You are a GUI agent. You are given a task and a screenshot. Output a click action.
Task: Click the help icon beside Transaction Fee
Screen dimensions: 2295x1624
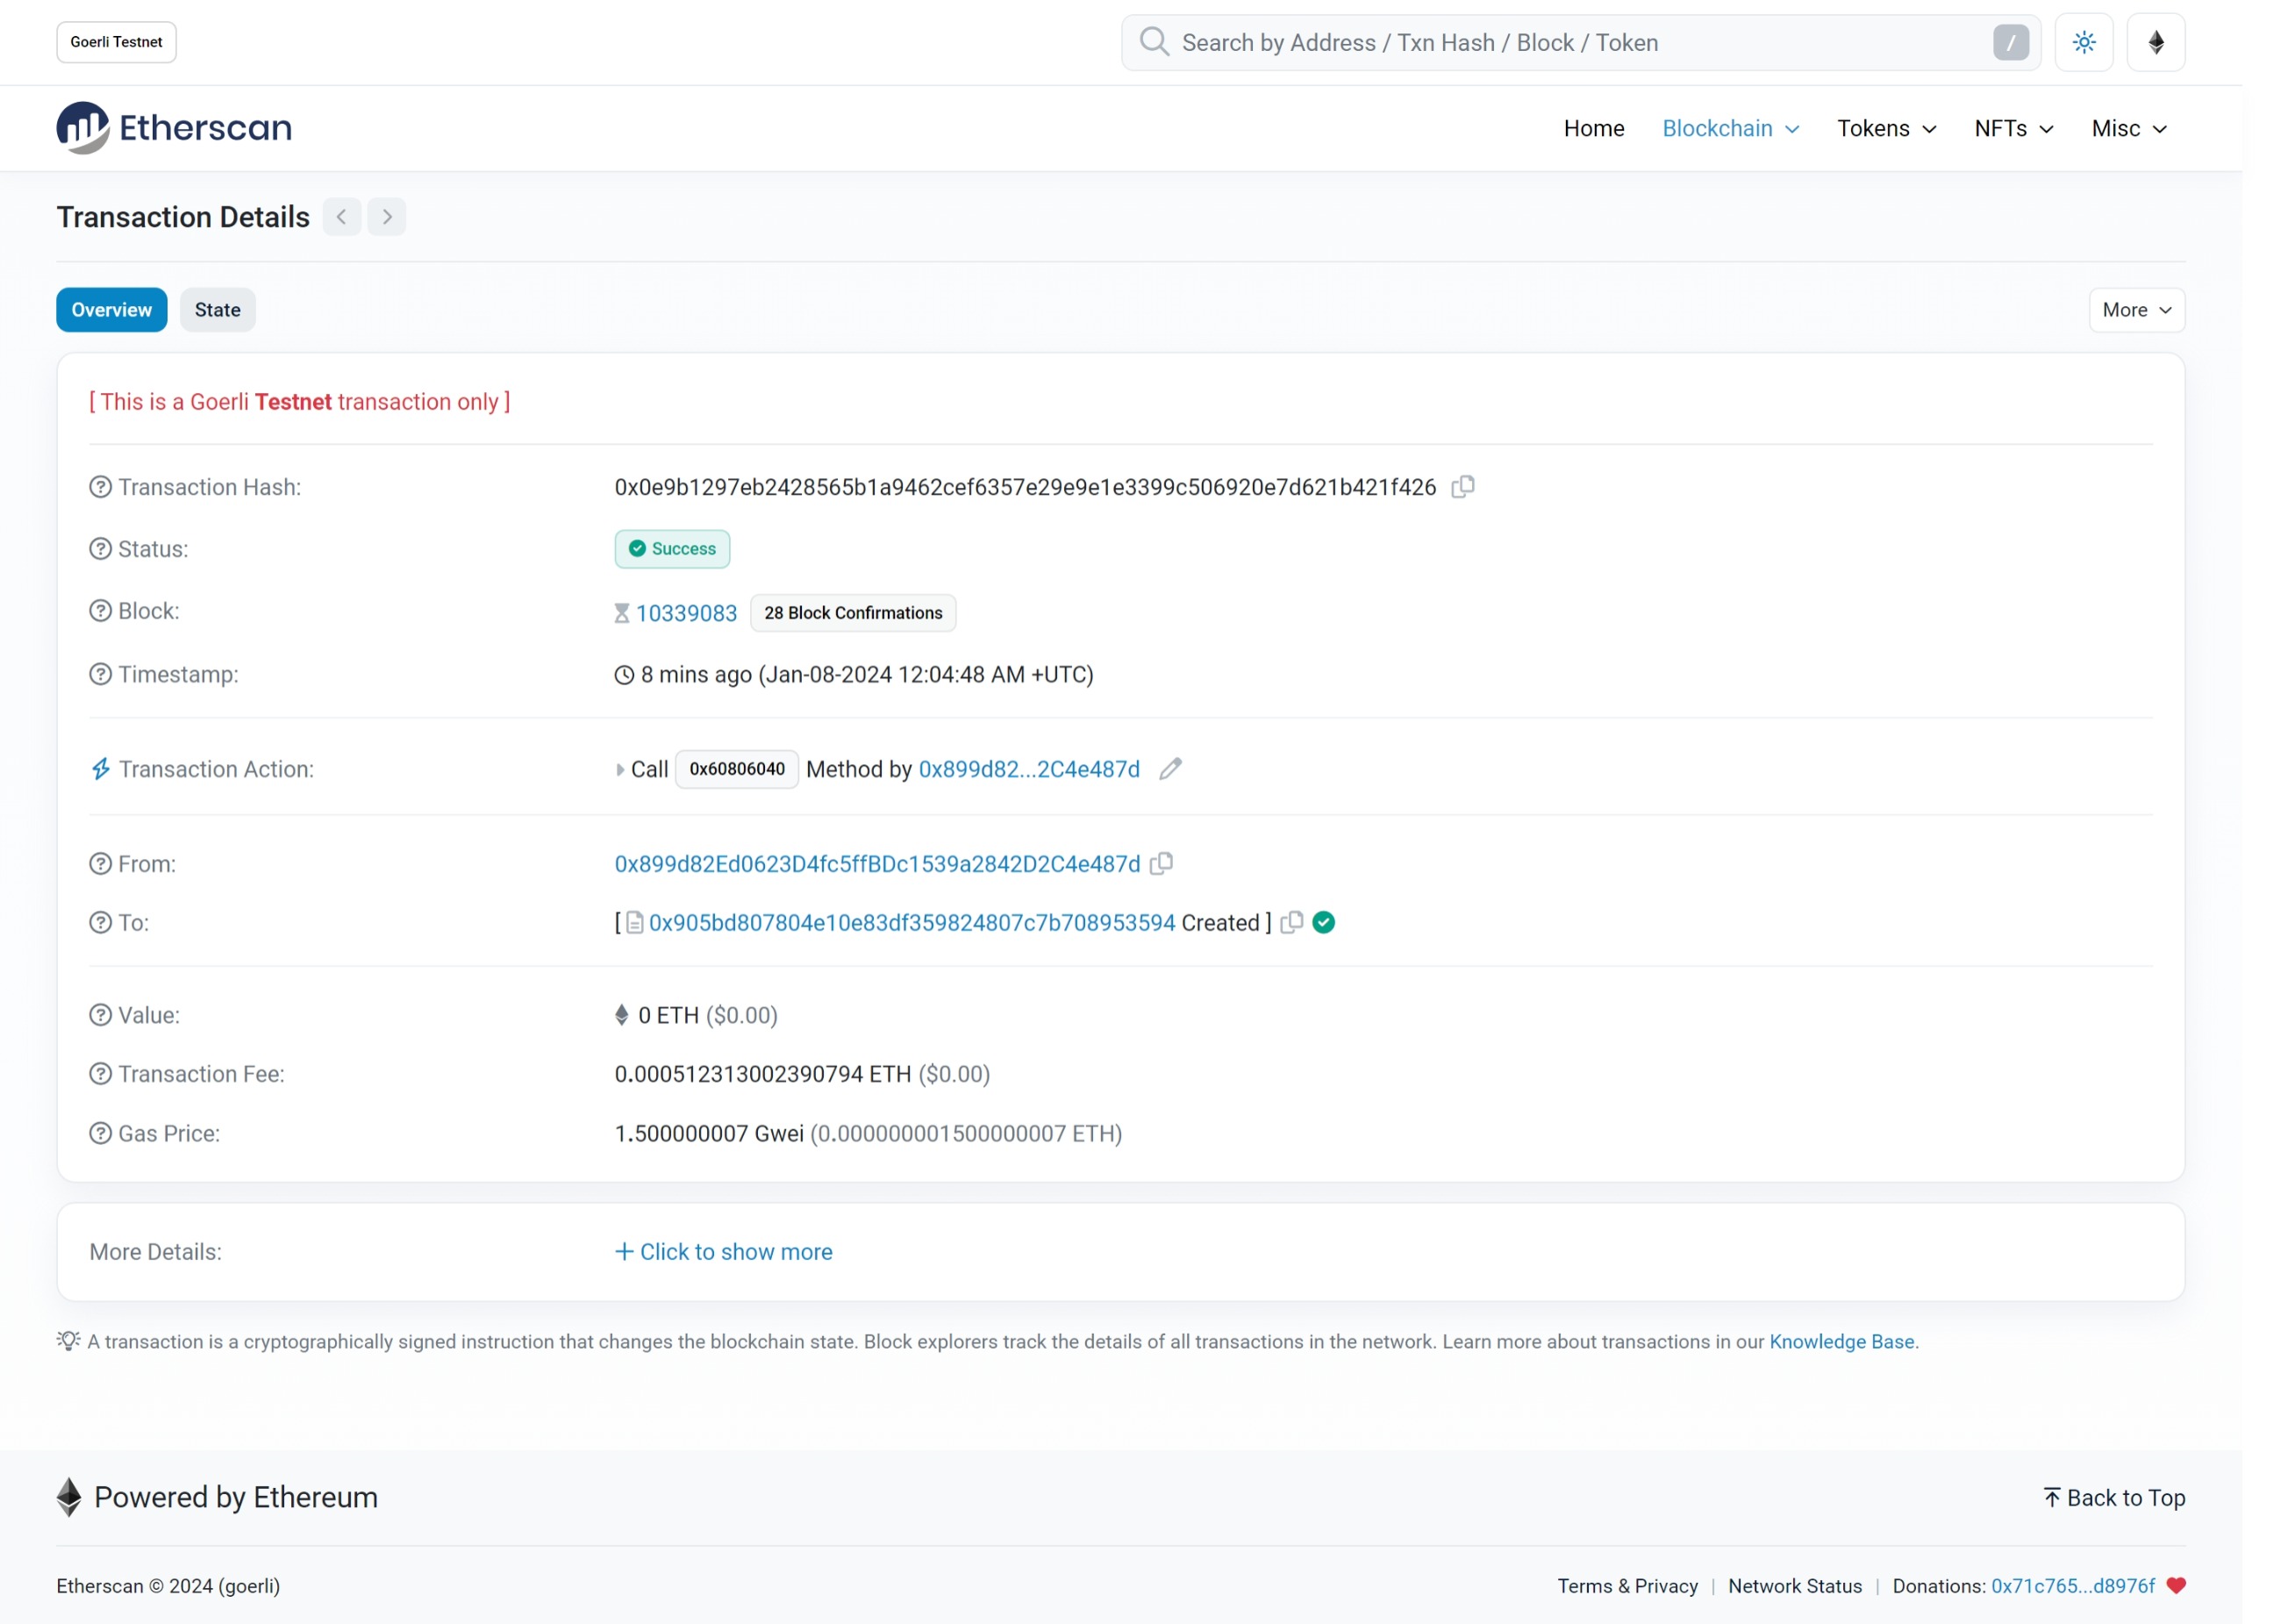pos(100,1074)
